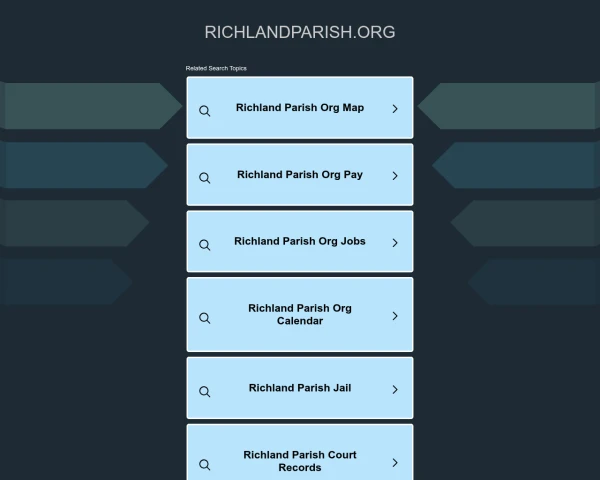Visit the Richland Parish Org Pay topic
Viewport: 600px width, 480px height.
pyautogui.click(x=300, y=175)
